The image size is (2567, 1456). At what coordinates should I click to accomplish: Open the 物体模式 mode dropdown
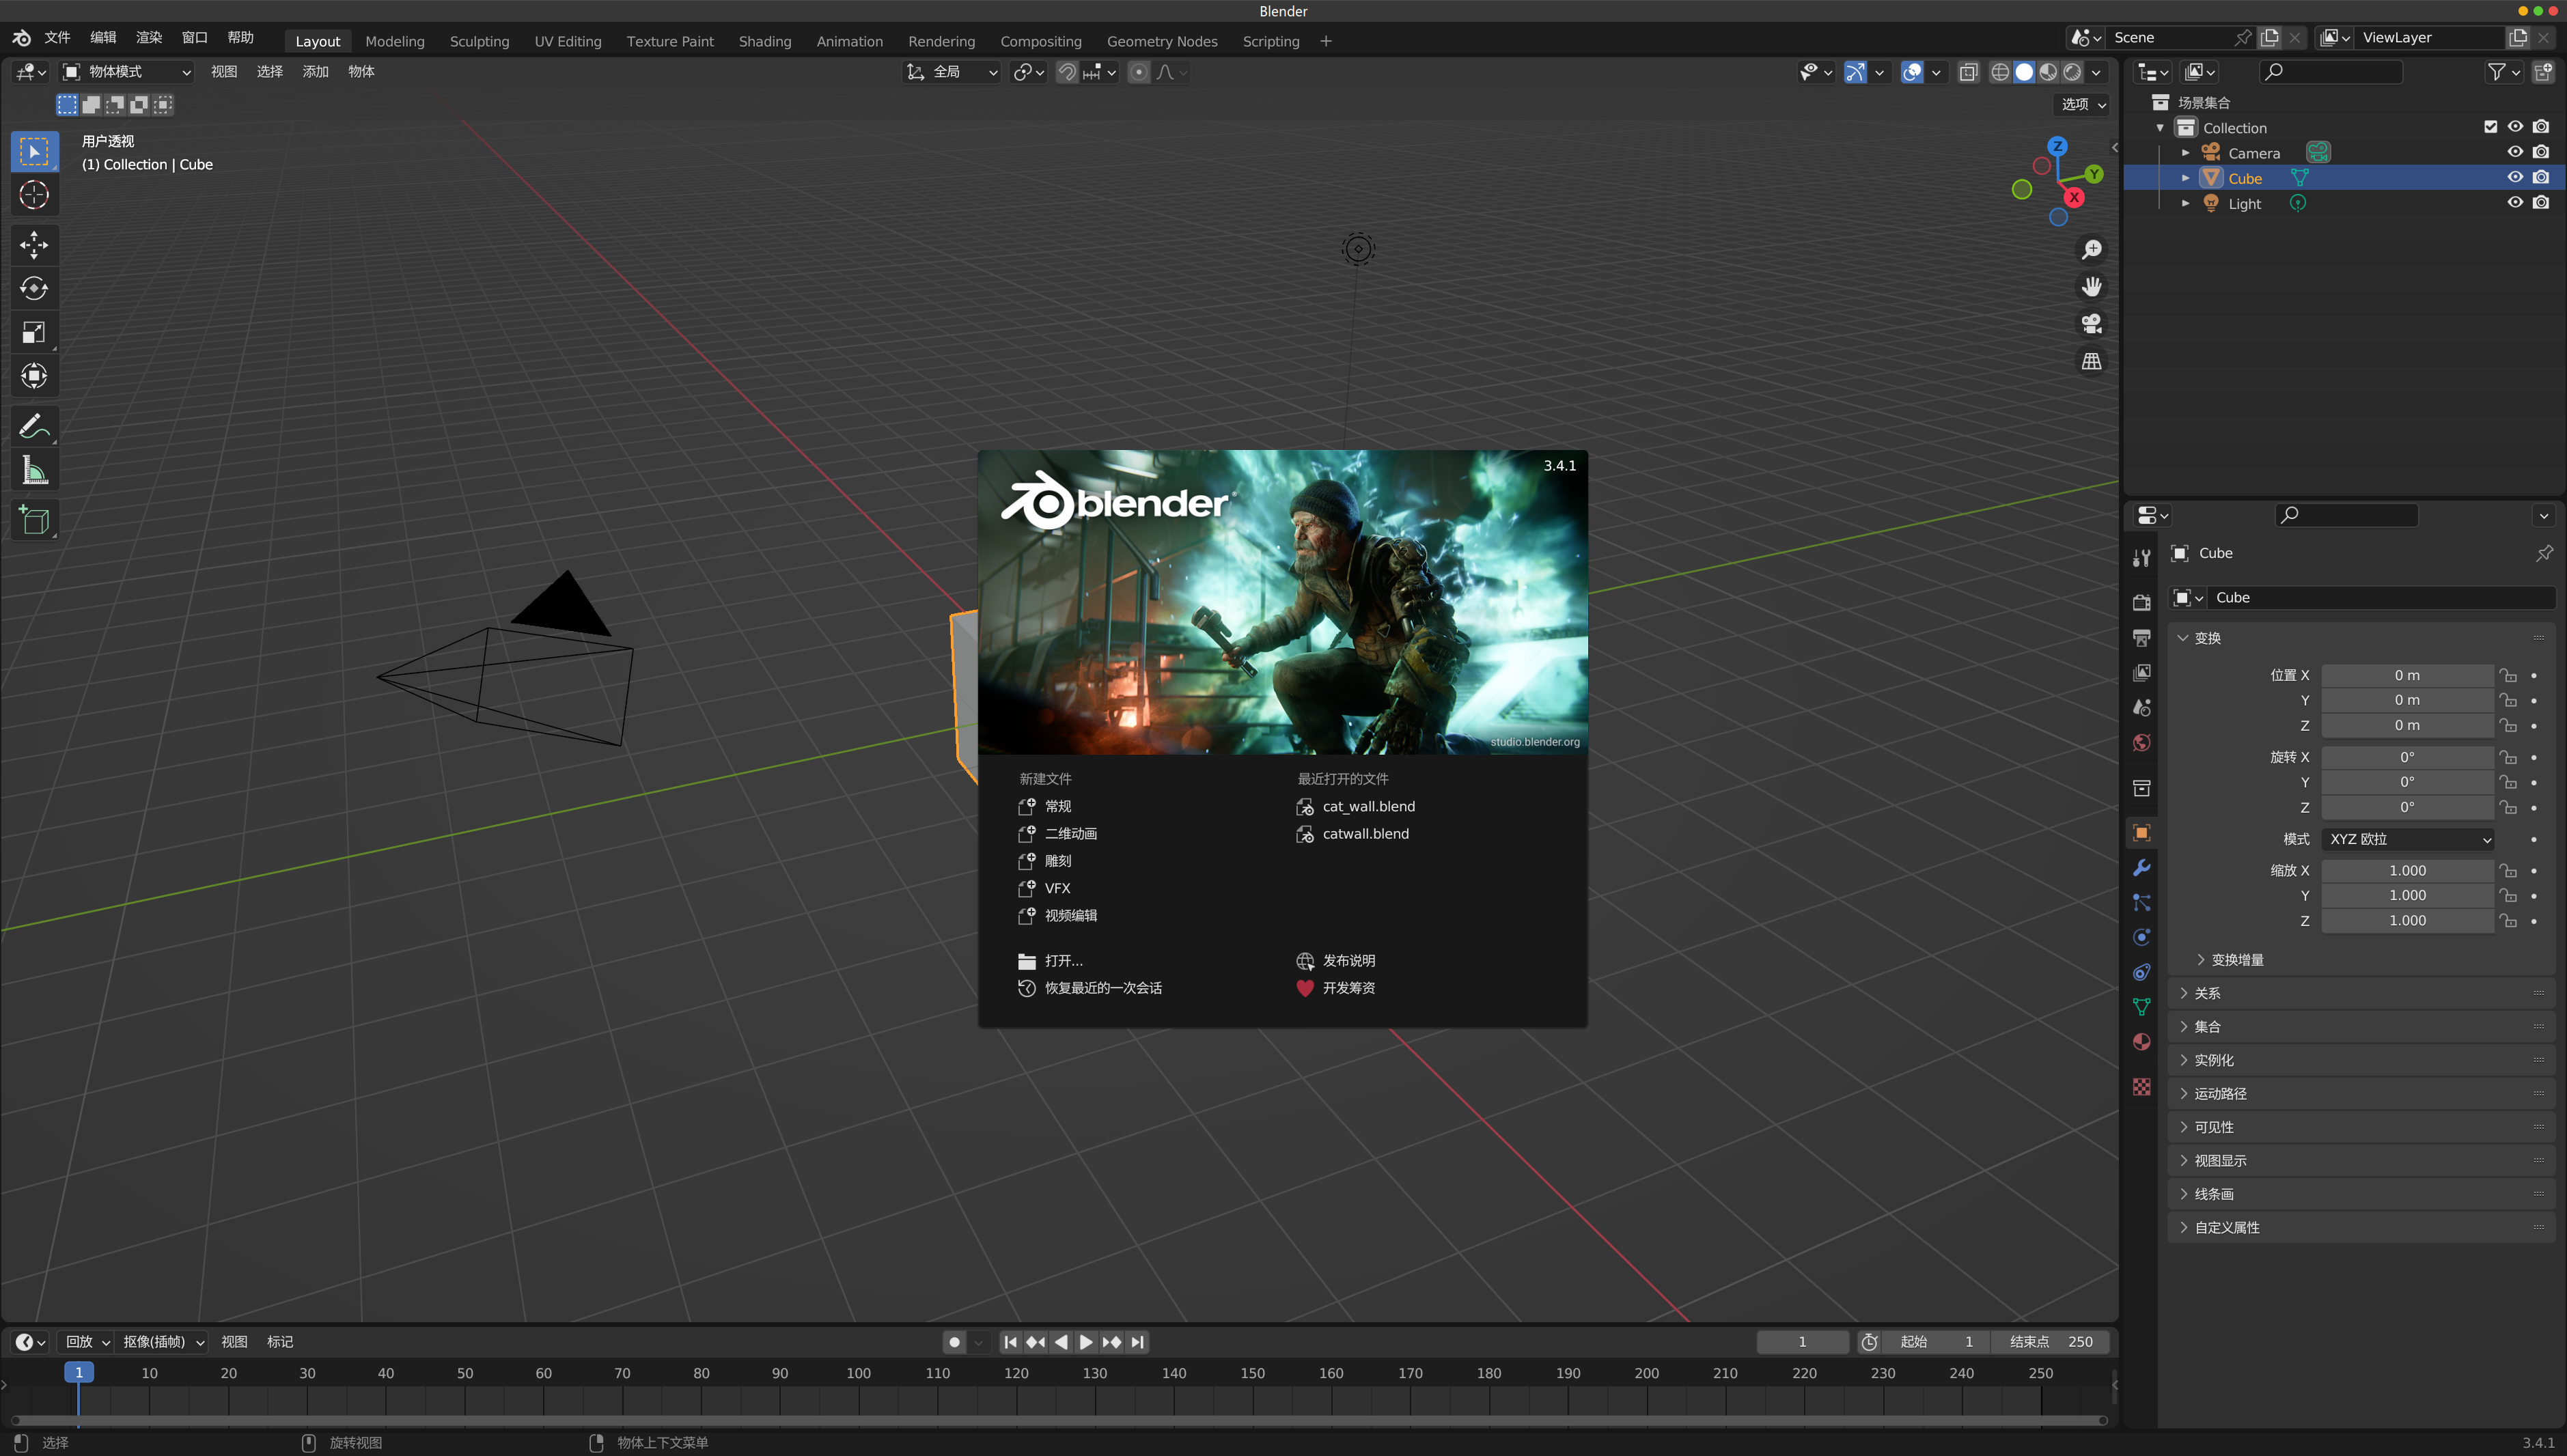127,72
